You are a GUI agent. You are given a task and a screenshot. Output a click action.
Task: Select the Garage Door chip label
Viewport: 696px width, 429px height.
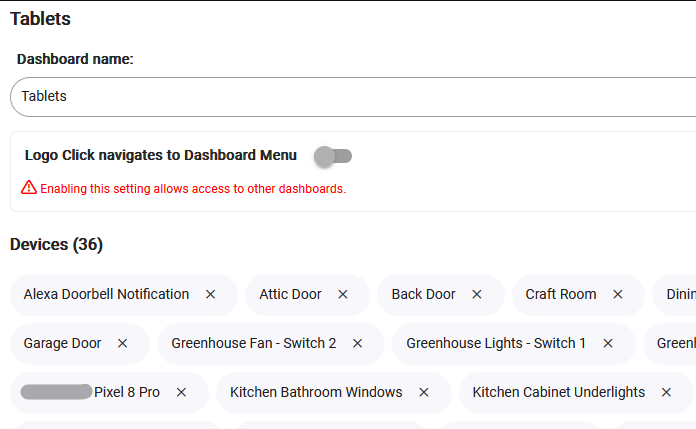(x=62, y=344)
